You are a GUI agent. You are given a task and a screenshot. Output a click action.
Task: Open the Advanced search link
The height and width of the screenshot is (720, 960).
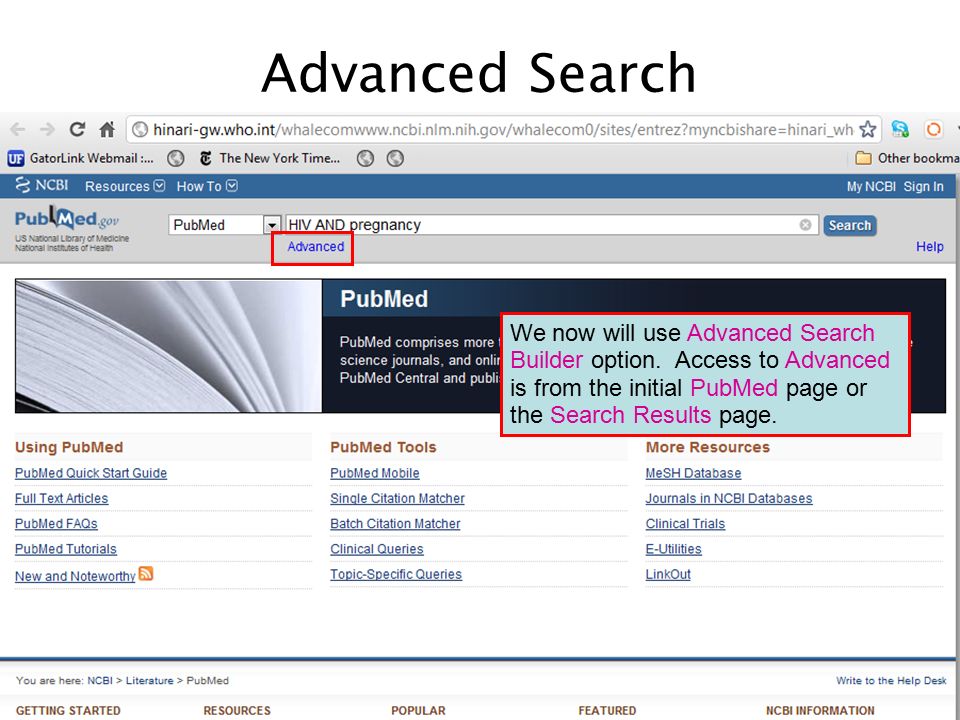[315, 246]
